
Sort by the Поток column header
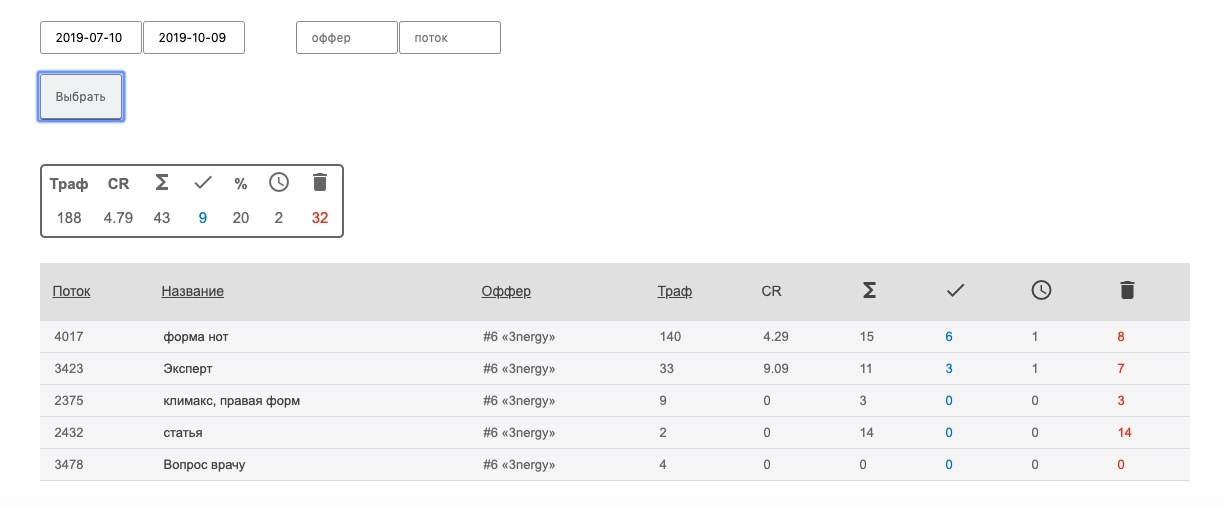(x=71, y=292)
